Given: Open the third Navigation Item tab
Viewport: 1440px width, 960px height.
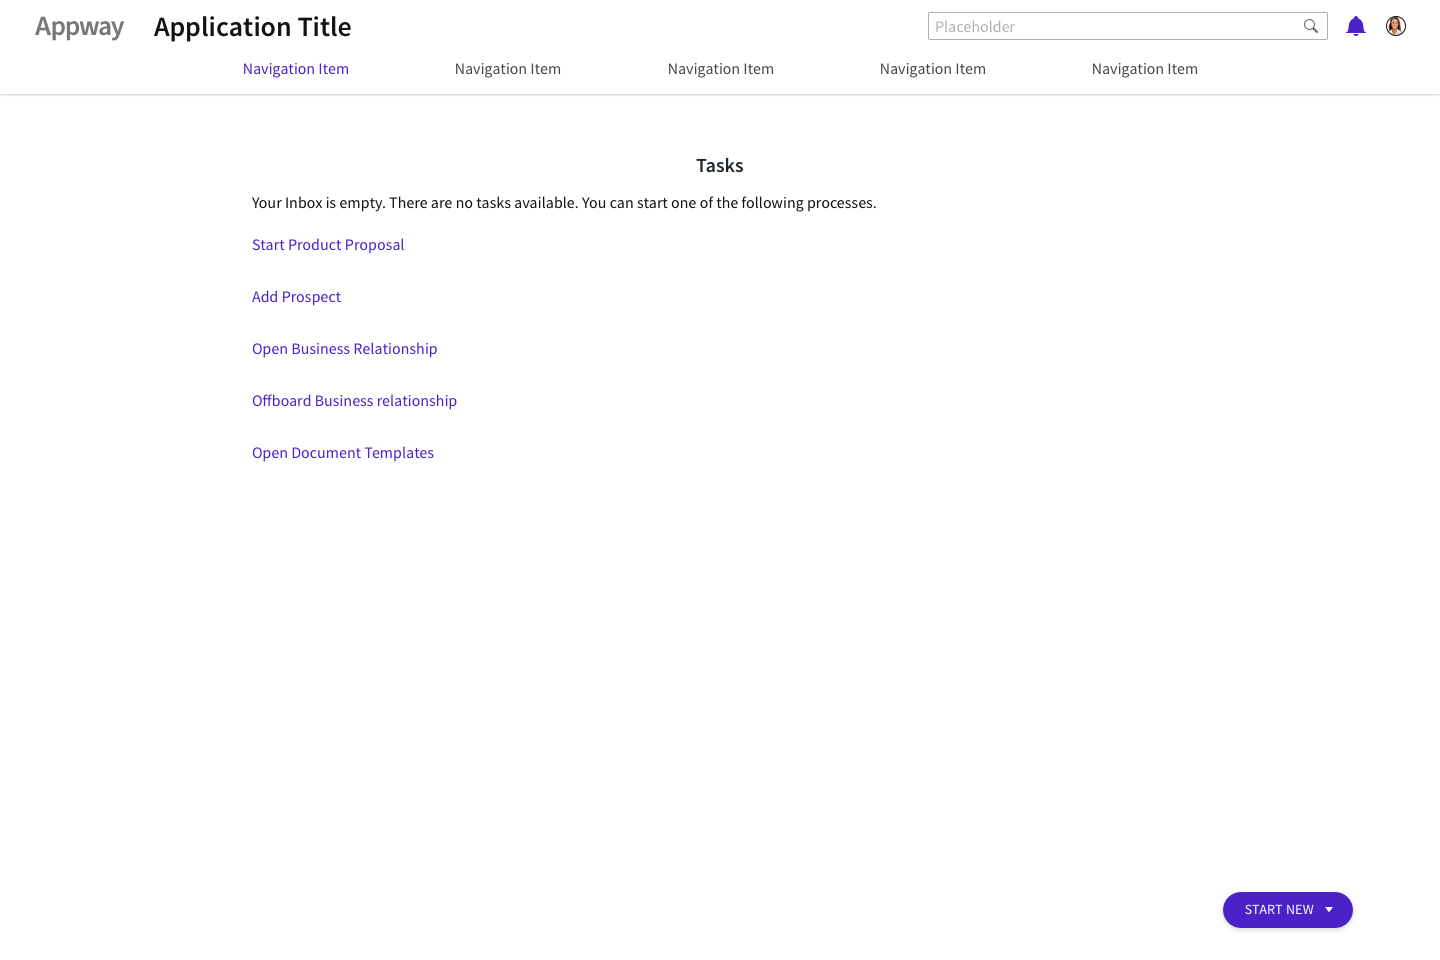Looking at the screenshot, I should [720, 69].
